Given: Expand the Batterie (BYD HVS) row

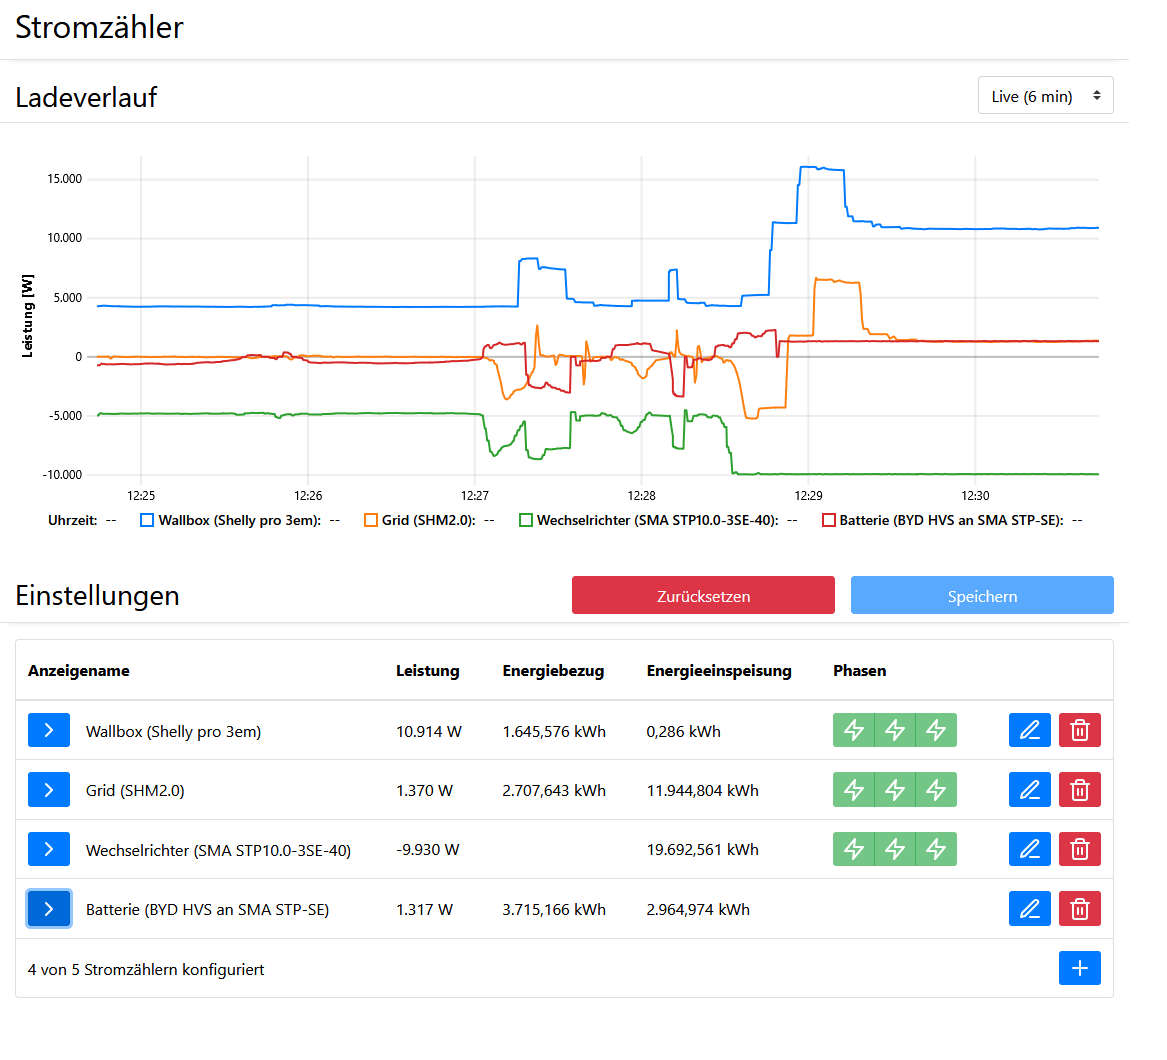Looking at the screenshot, I should [x=49, y=909].
